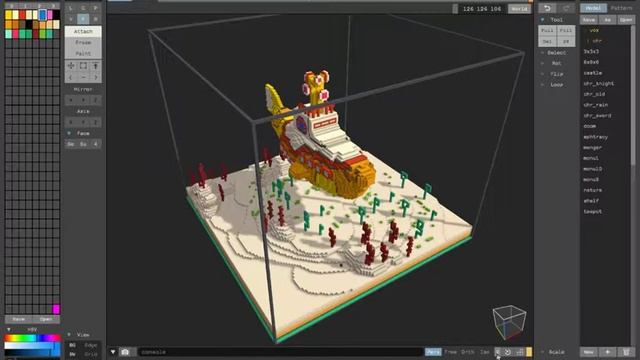Toggle the Grid view option

tap(91, 355)
